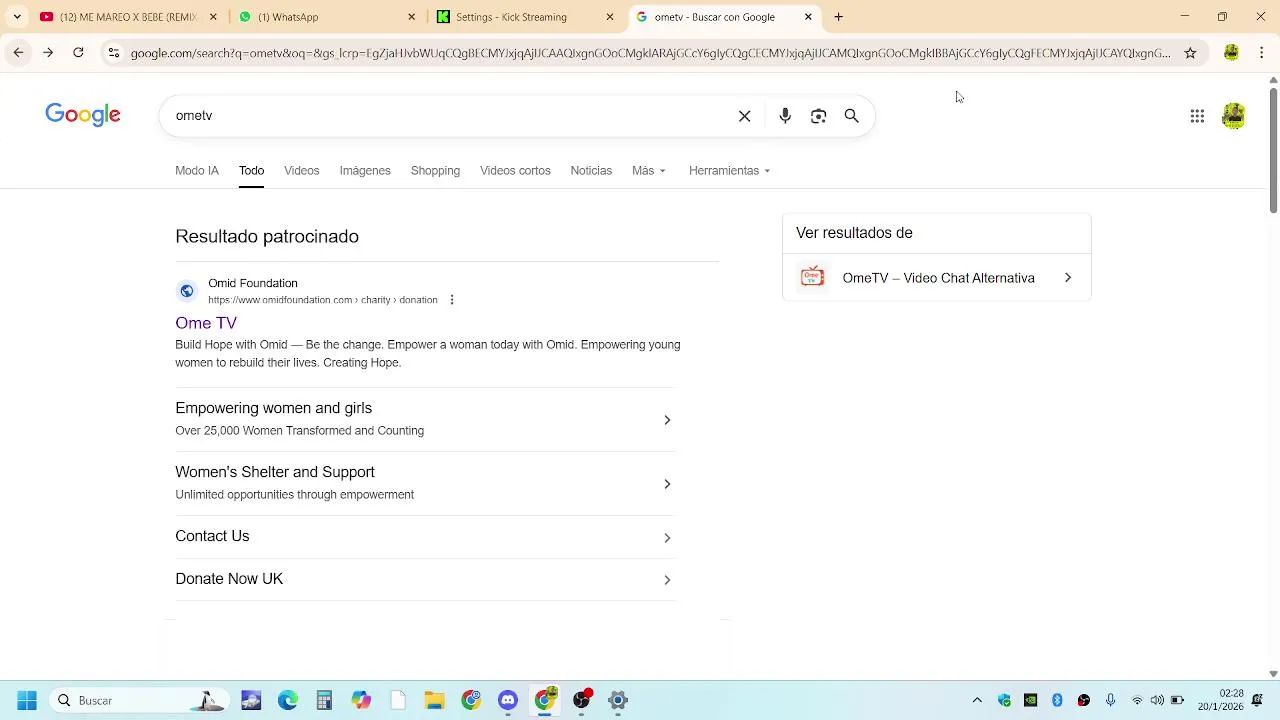Viewport: 1280px width, 720px height.
Task: Open microphone tray icon
Action: click(x=1110, y=700)
